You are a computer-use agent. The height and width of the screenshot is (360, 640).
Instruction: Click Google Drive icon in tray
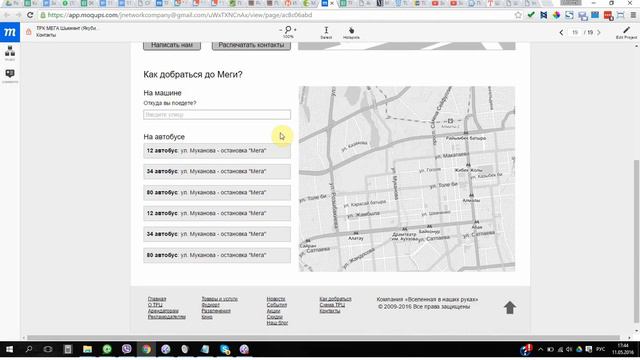[578, 350]
